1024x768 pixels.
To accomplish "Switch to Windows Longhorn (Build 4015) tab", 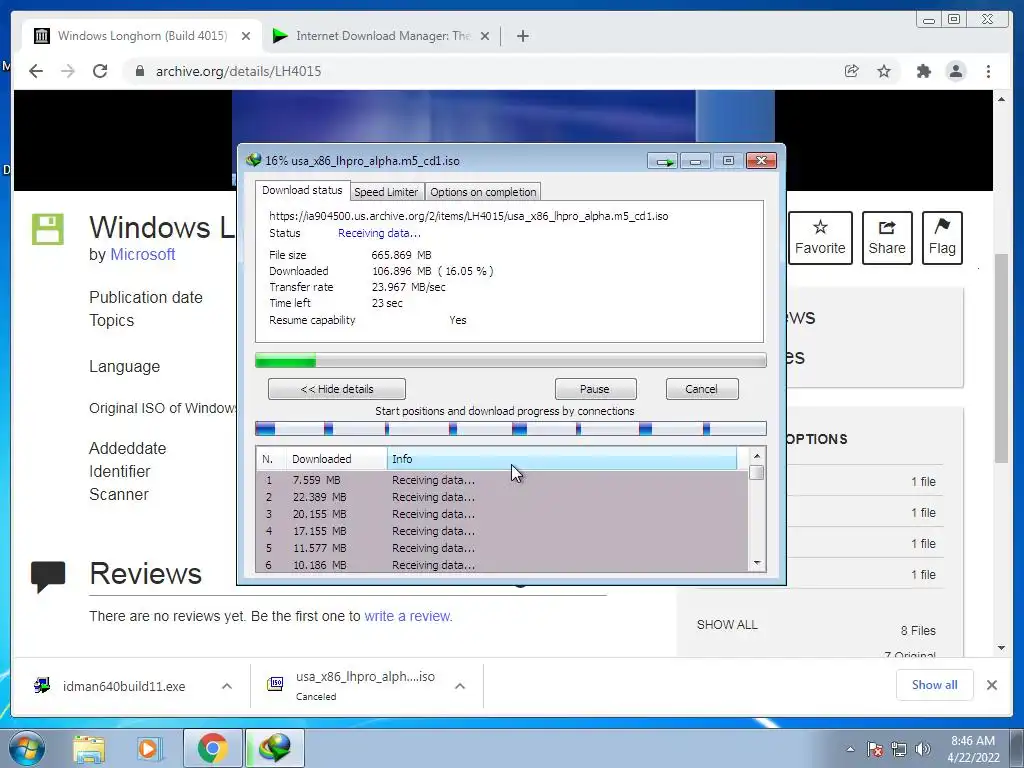I will 142,36.
